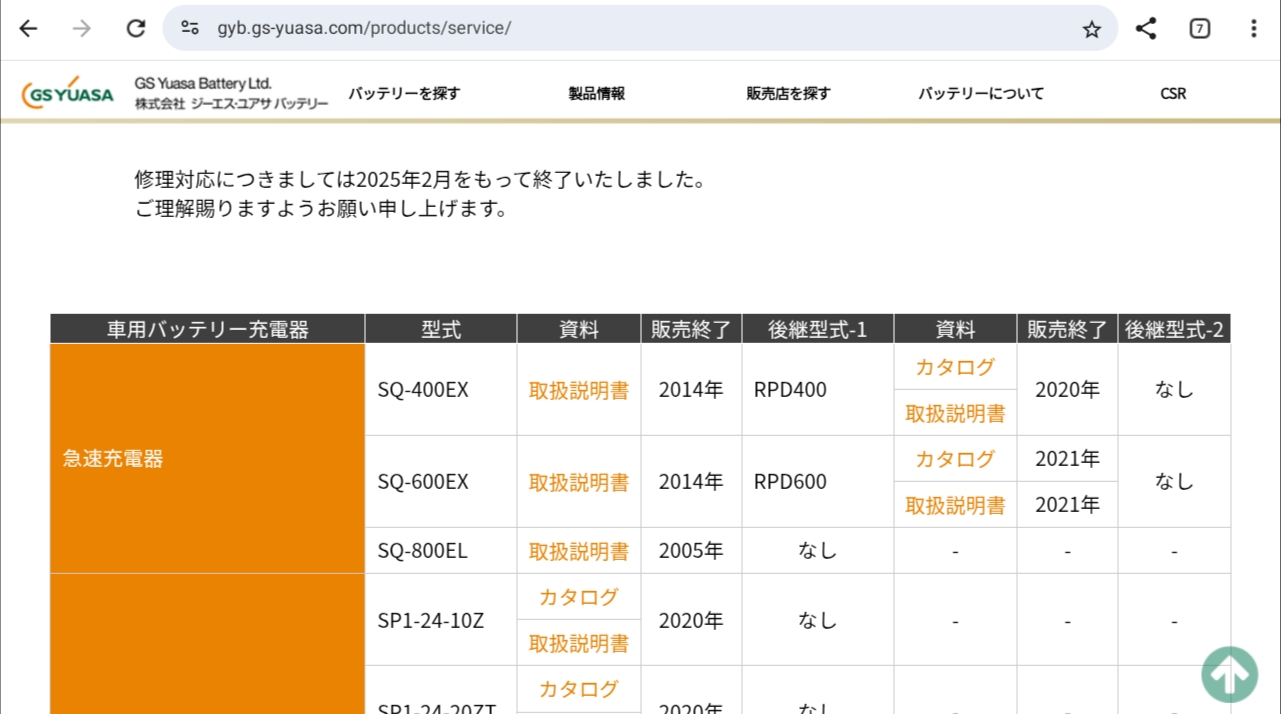The width and height of the screenshot is (1281, 714).
Task: Click the GS Yuasa logo
Action: [68, 94]
